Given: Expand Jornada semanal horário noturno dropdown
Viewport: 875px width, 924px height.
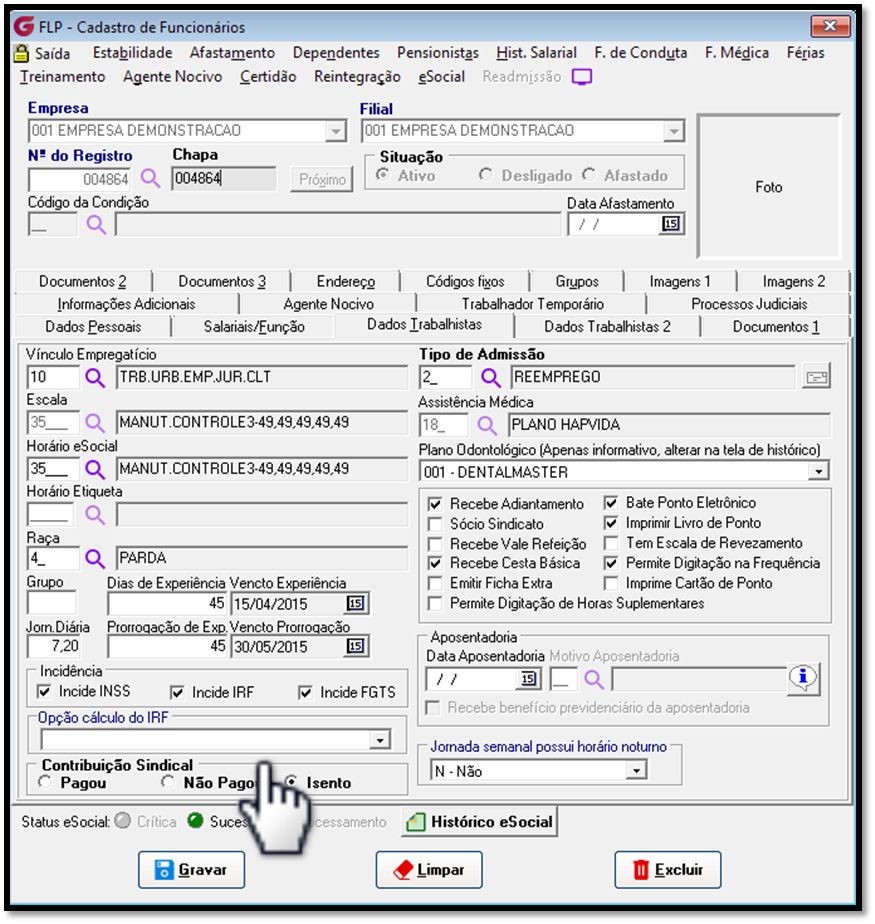Looking at the screenshot, I should click(636, 770).
